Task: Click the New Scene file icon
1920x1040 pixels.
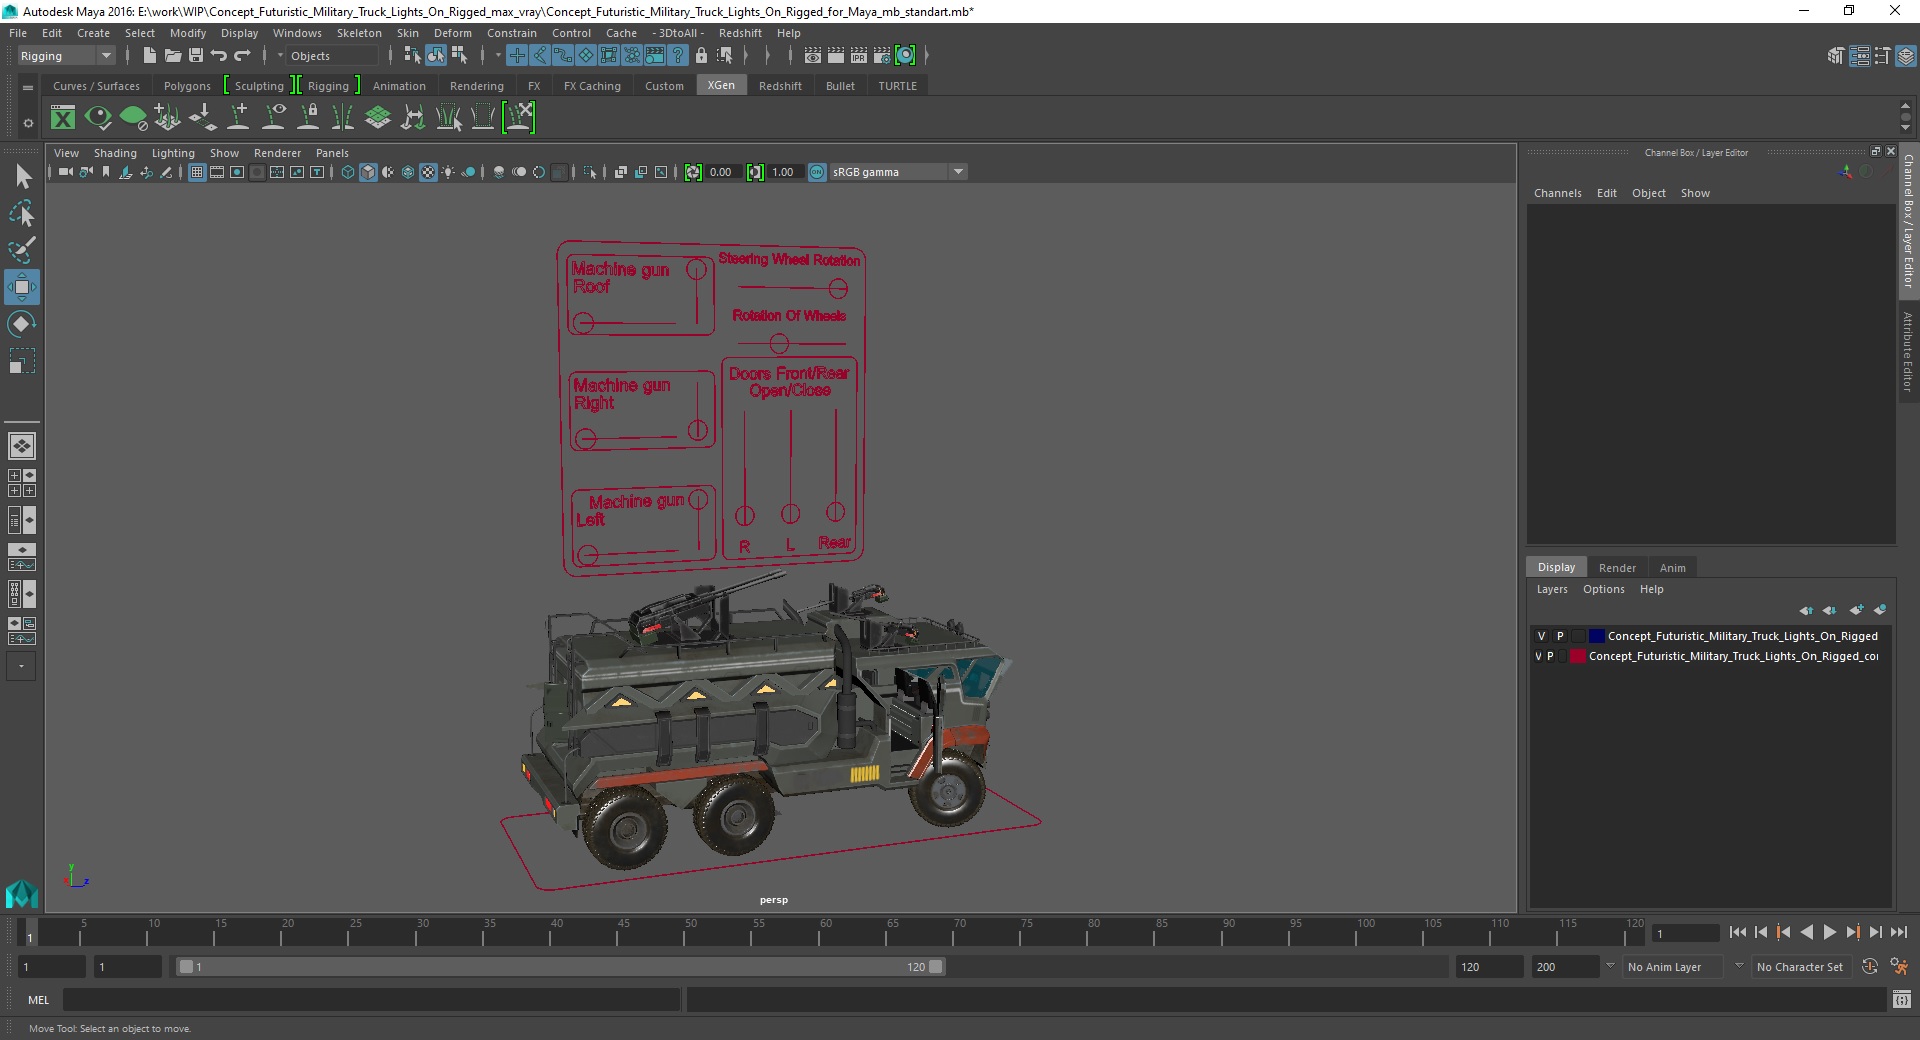Action: click(149, 56)
